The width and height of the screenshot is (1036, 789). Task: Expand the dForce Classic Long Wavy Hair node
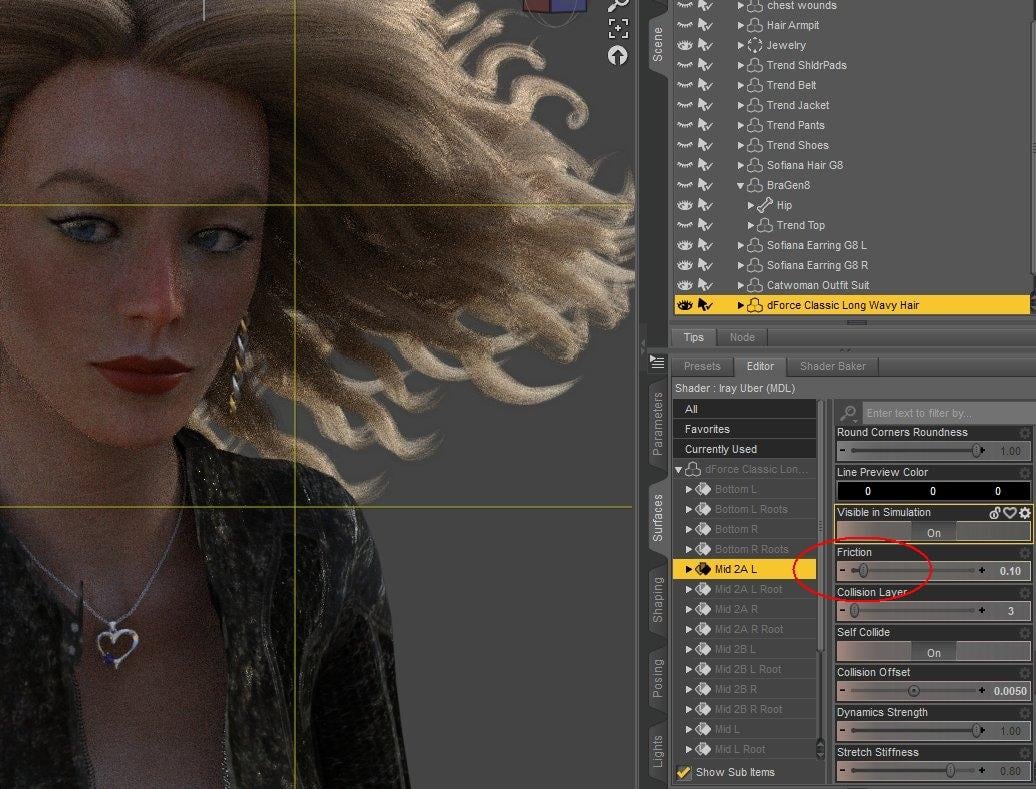(741, 305)
